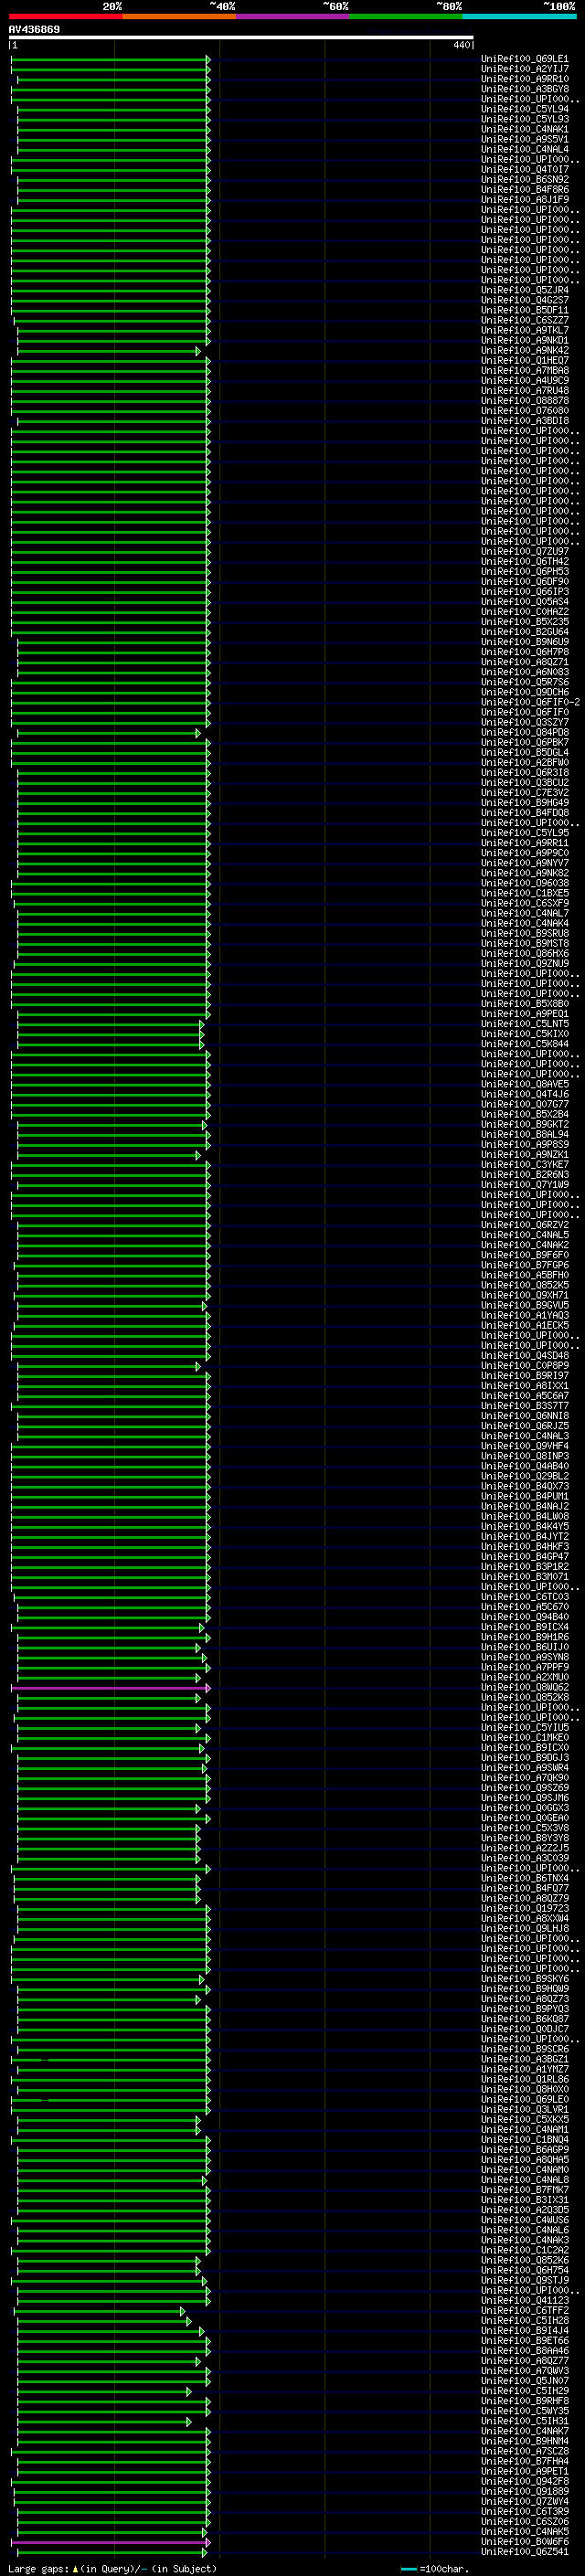Select the UniRef100_C6SZZ7 label

[x=524, y=320]
